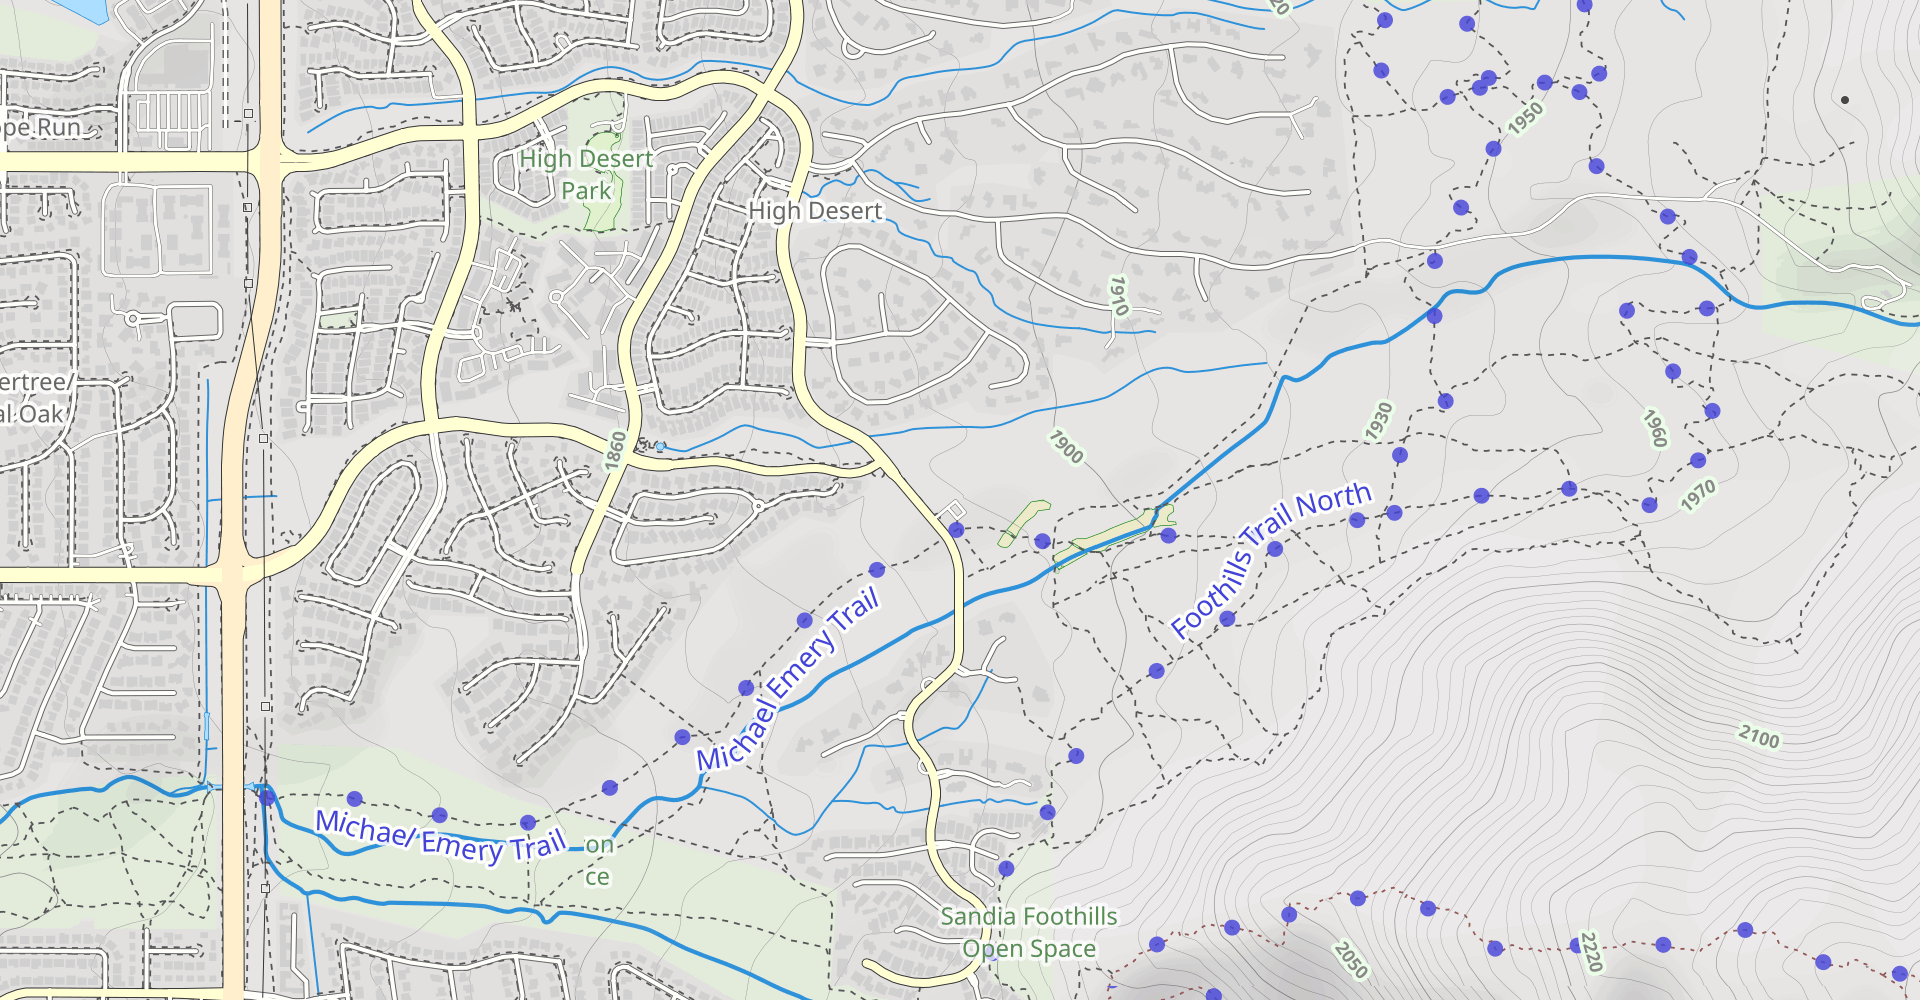Click the purple waypoint where Michael Emery Trail meets the main road
The height and width of the screenshot is (1000, 1920).
coord(267,797)
